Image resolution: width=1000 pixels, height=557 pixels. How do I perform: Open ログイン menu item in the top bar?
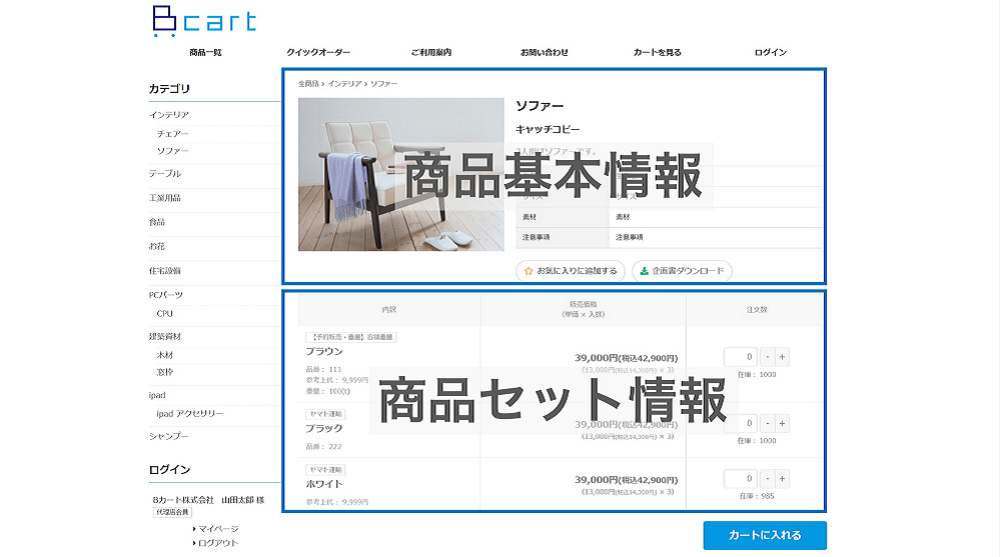[x=770, y=52]
